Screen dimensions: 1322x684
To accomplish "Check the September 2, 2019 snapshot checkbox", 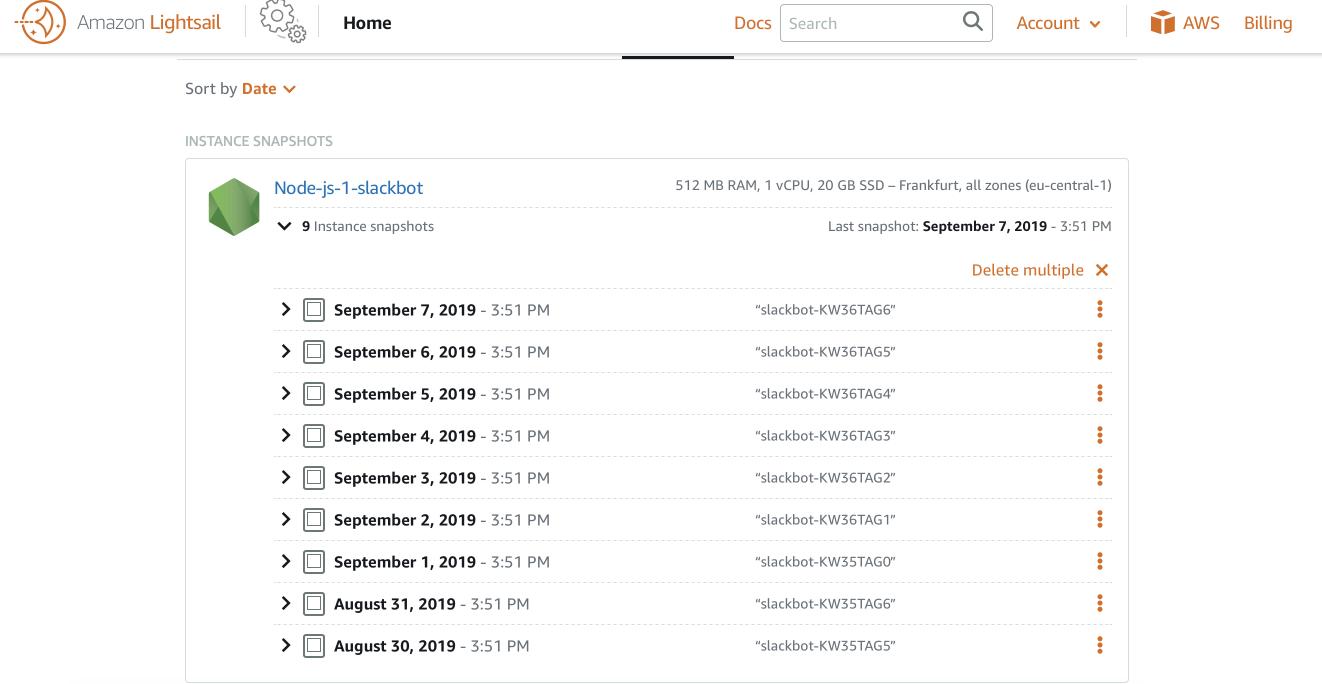I will coord(314,520).
